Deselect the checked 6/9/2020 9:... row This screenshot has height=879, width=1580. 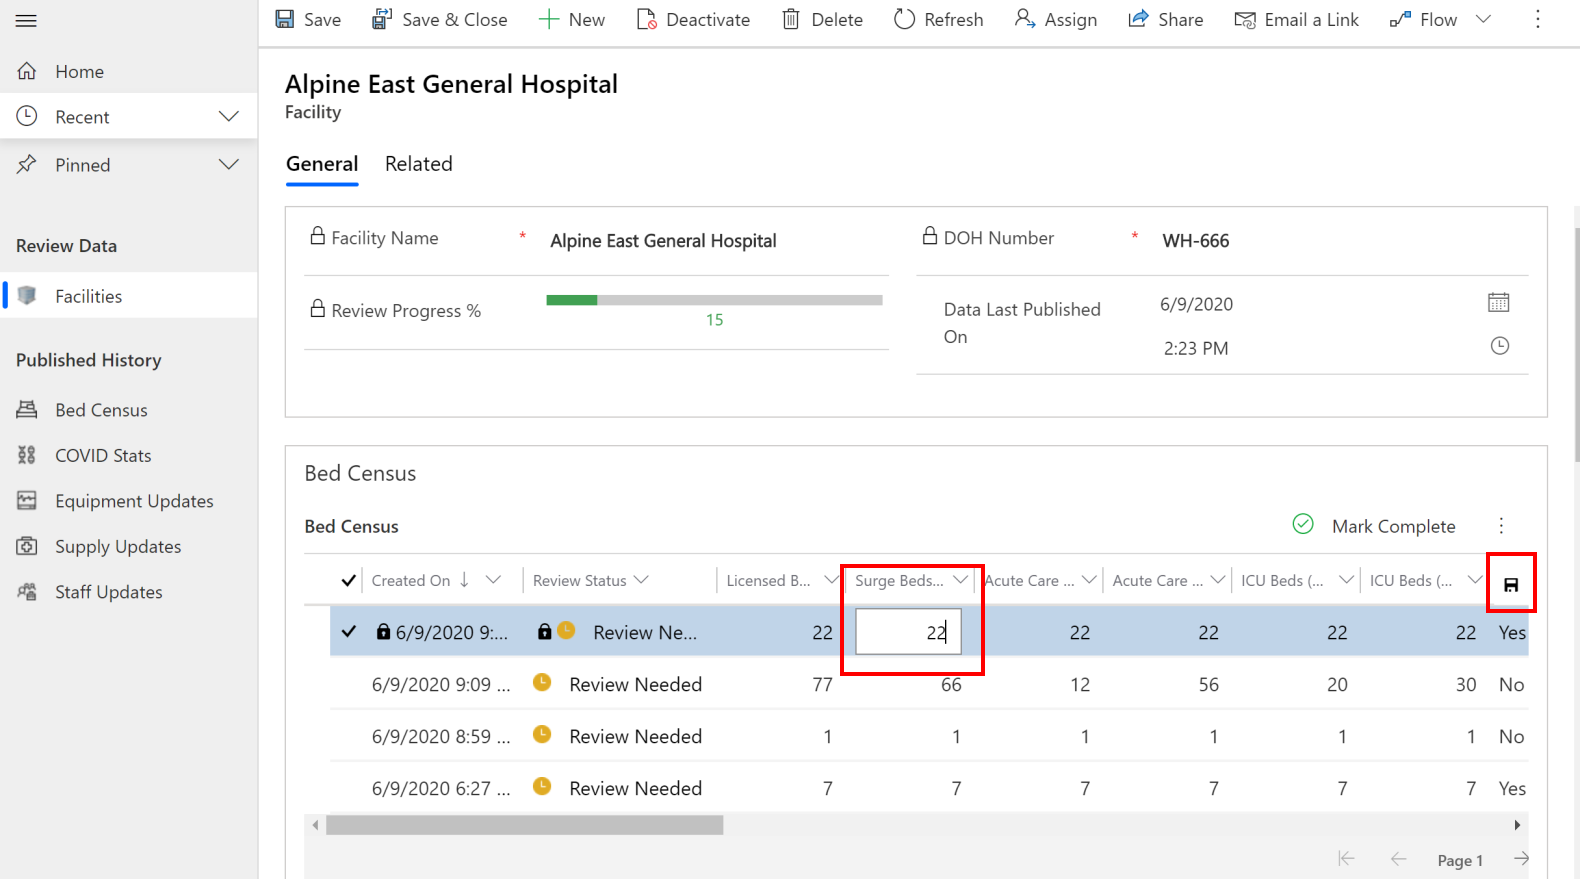pos(348,631)
